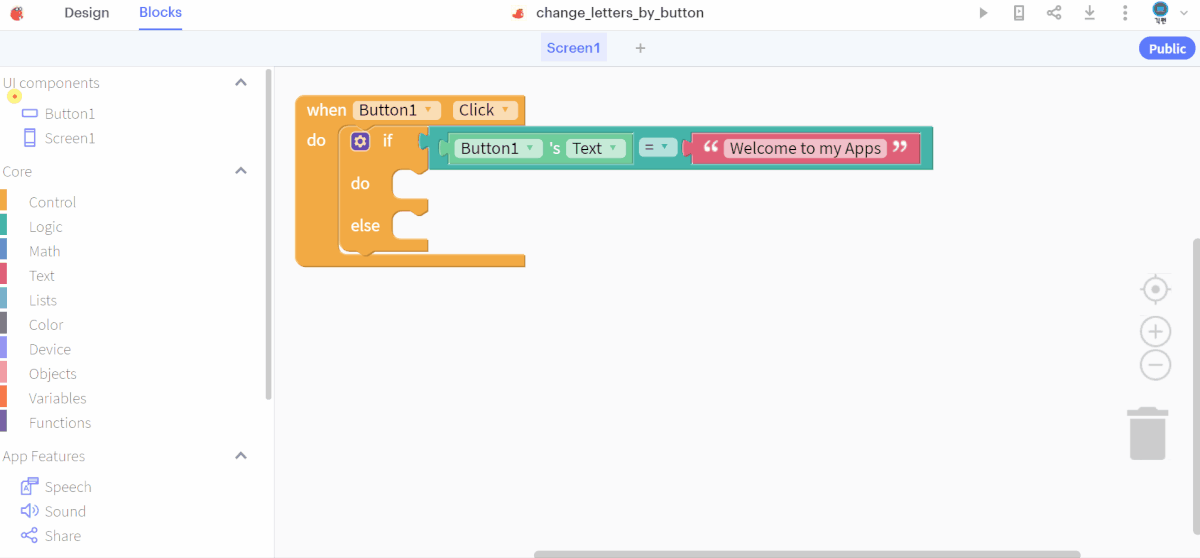Collapse the Core section
Screen dimensions: 1200x558
click(x=241, y=171)
